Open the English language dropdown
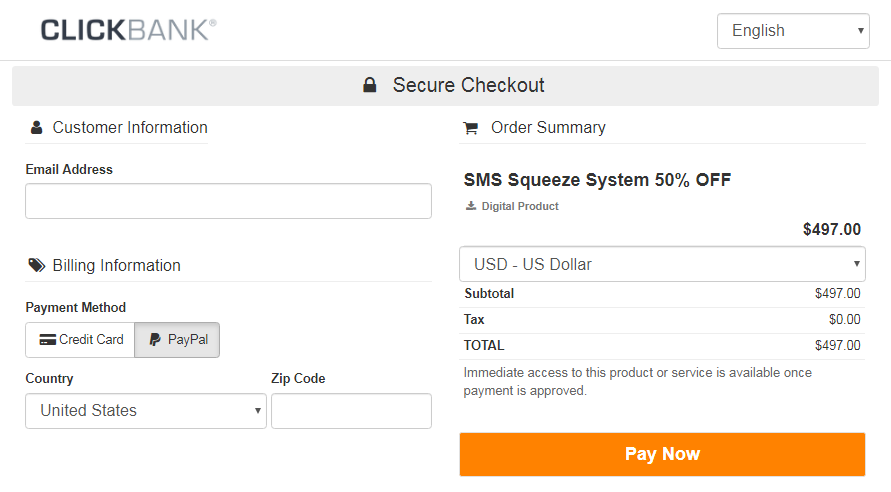This screenshot has width=891, height=492. (793, 31)
